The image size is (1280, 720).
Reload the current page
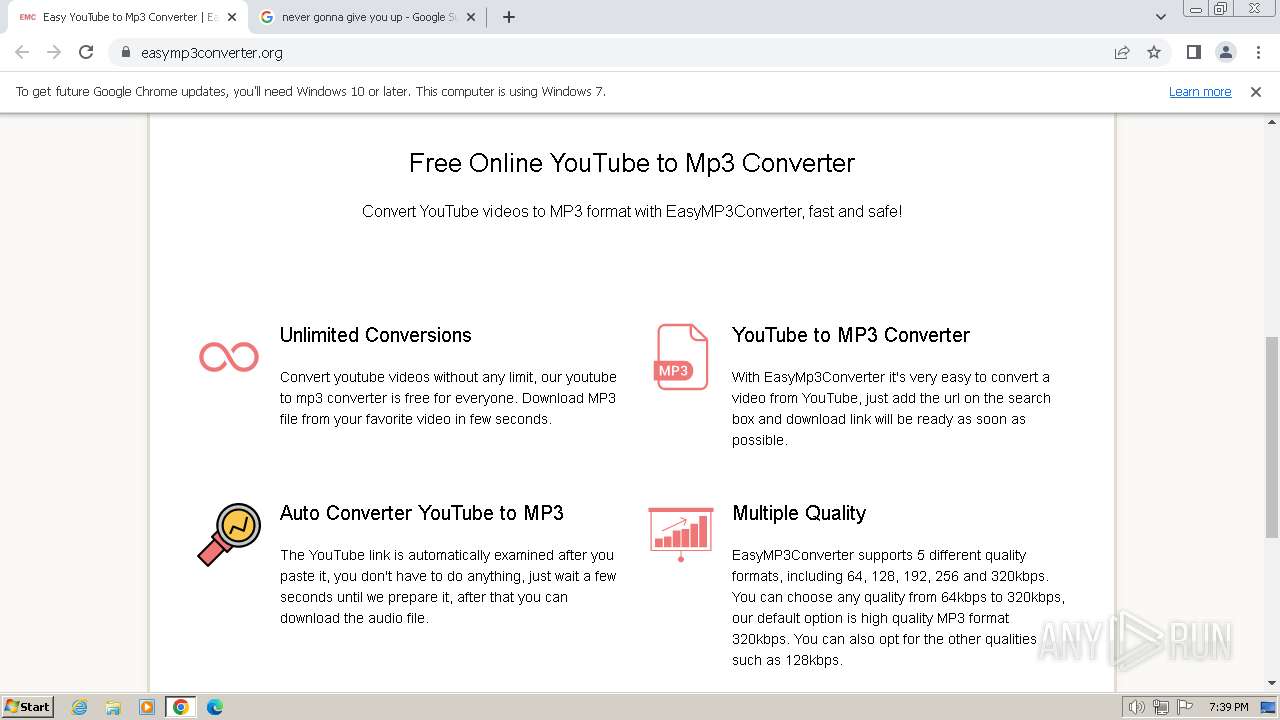pyautogui.click(x=86, y=52)
